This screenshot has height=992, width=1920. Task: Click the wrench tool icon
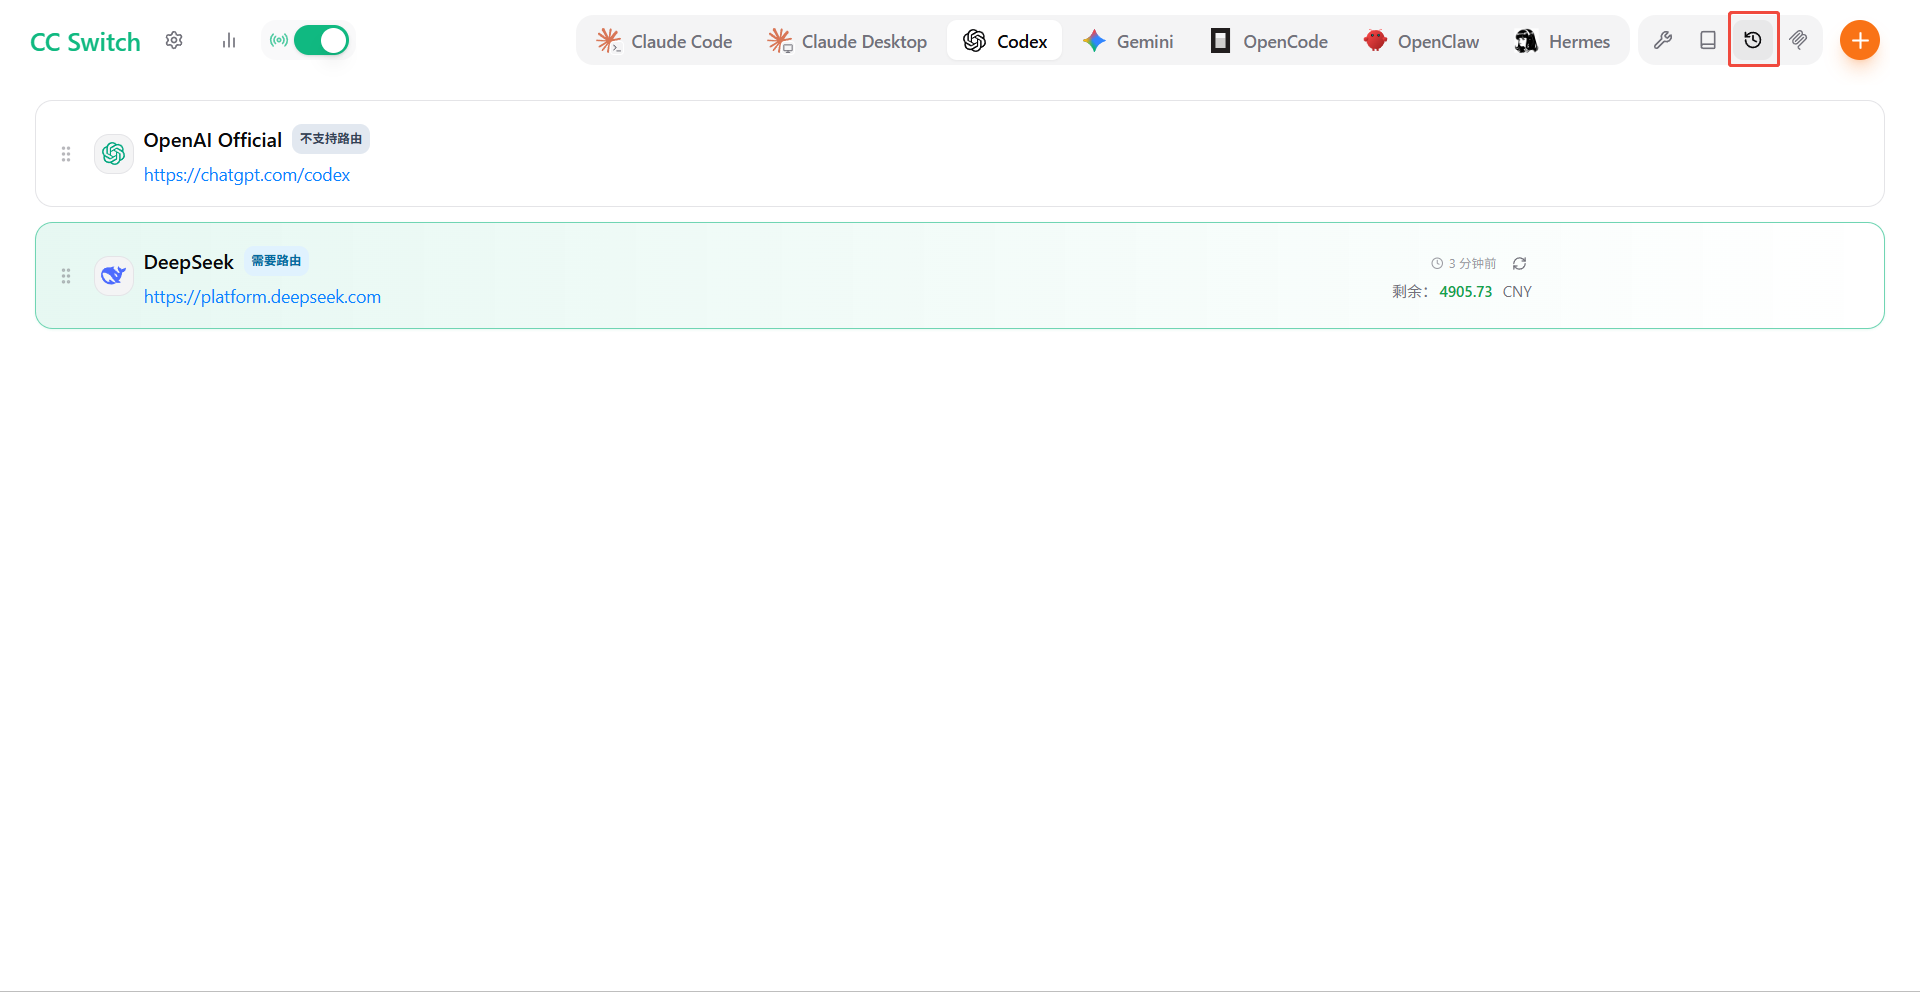point(1663,40)
